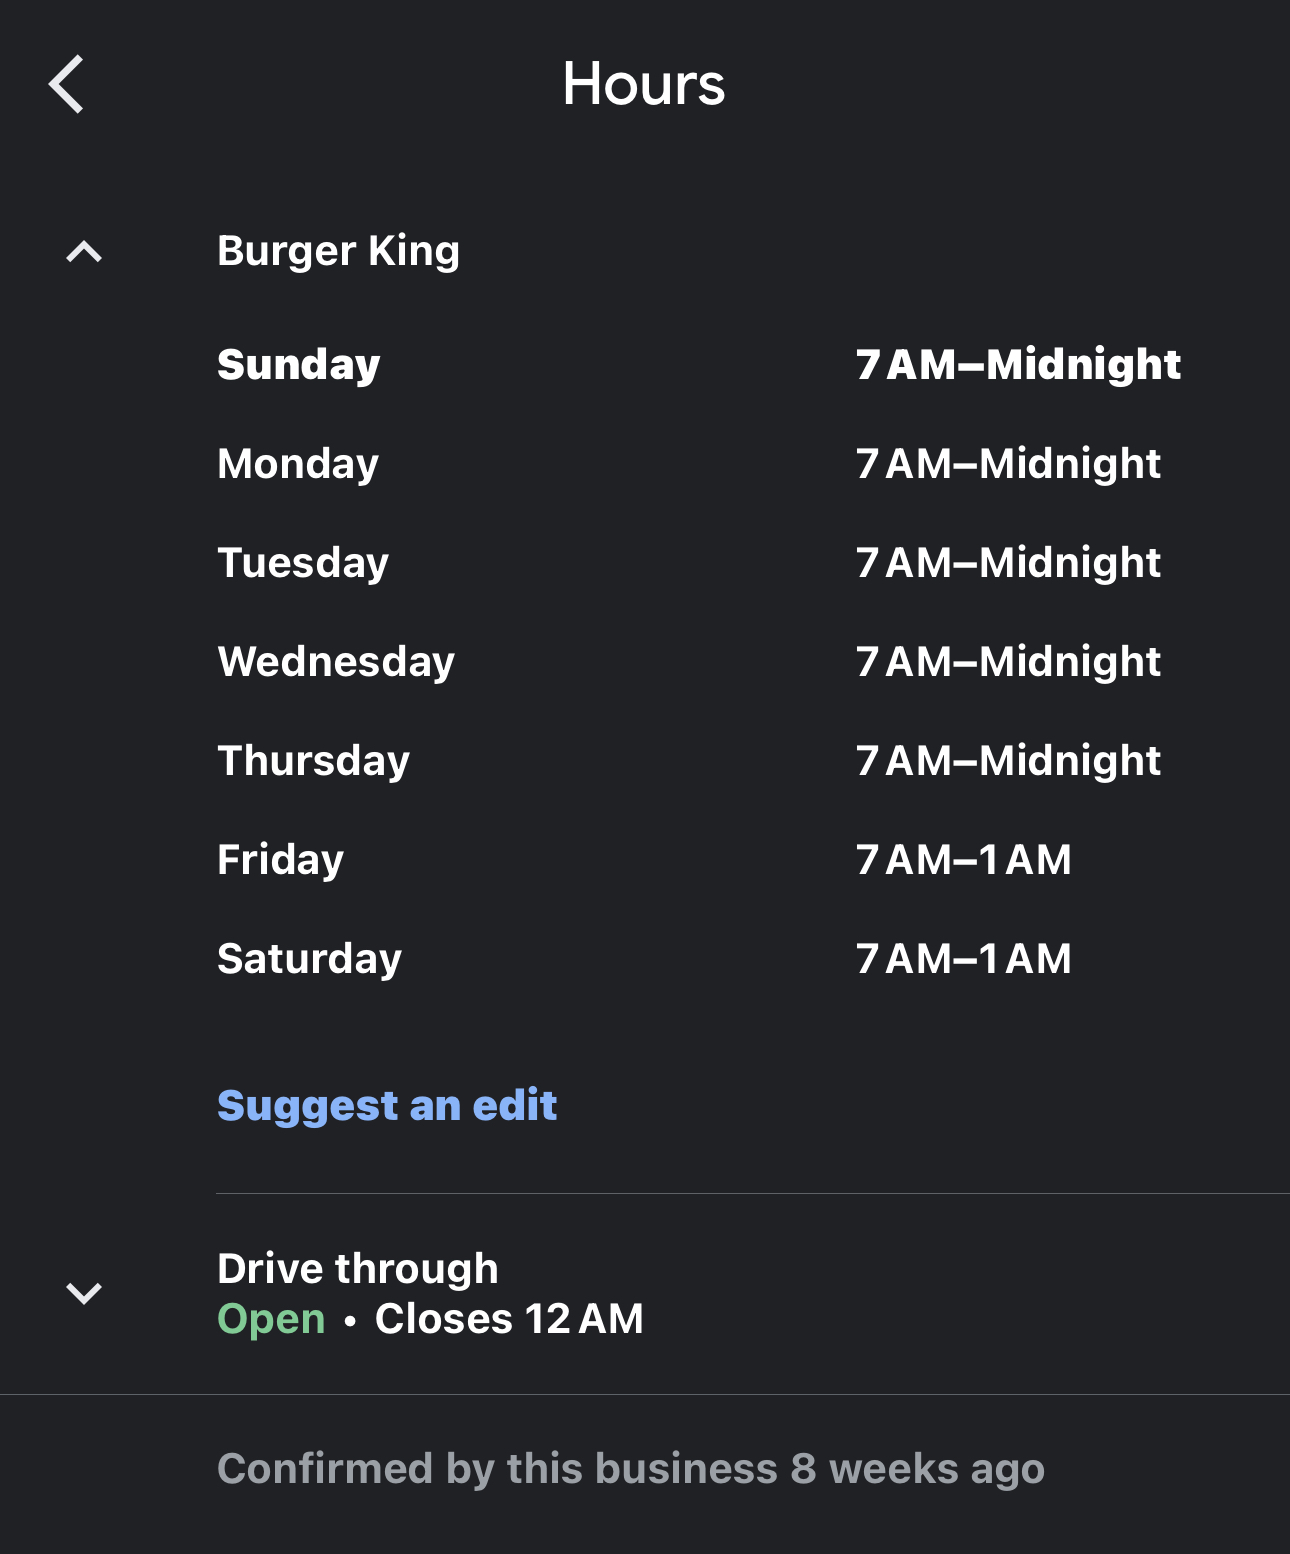The width and height of the screenshot is (1290, 1554).
Task: Click the Saturday row label
Action: [309, 959]
